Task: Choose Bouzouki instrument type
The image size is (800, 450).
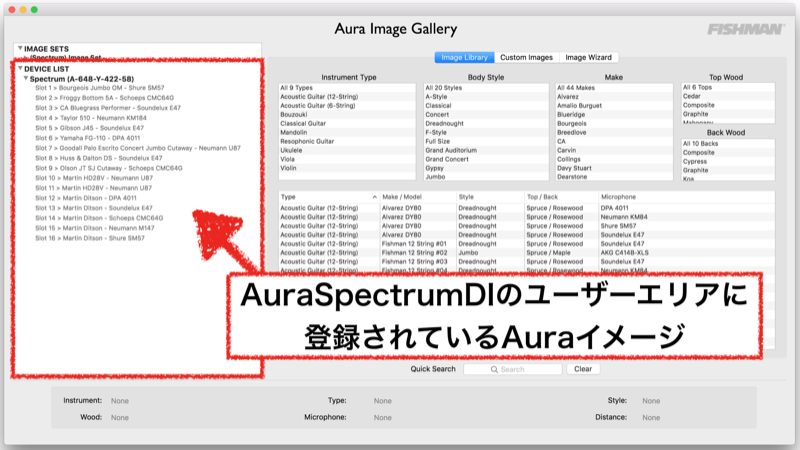Action: click(347, 115)
